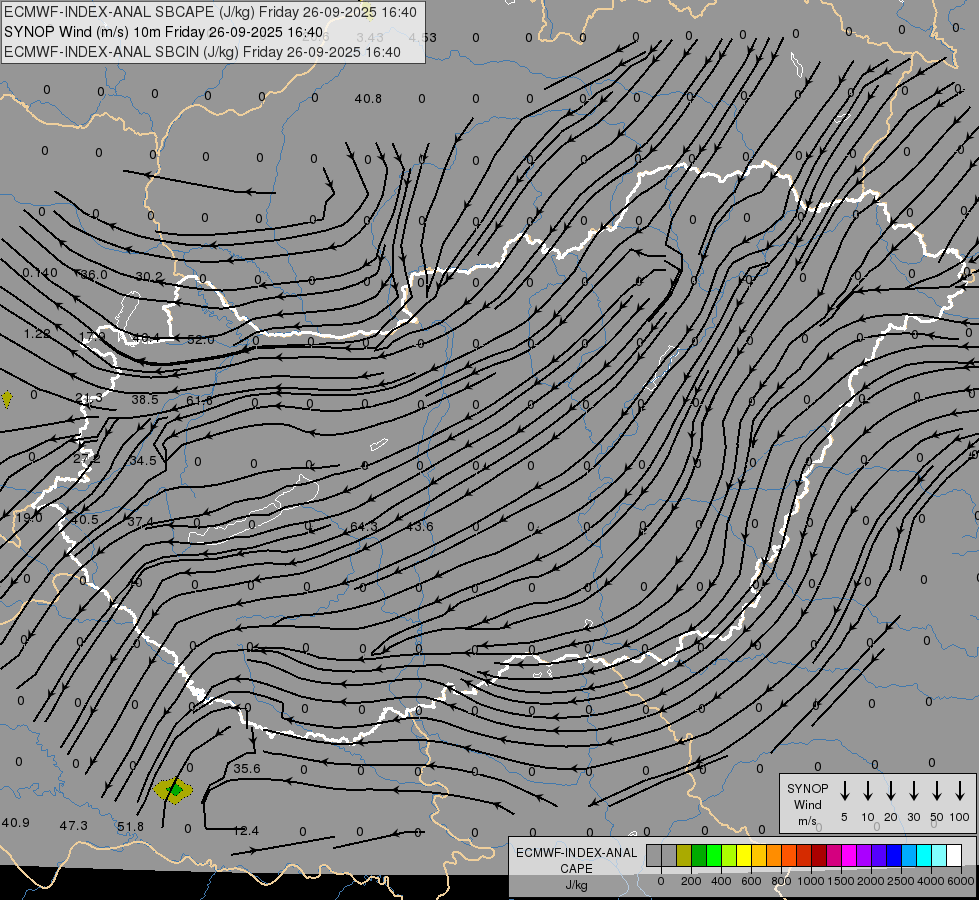Screen dimensions: 979x900
Task: Select the SBCAPE layer title line
Action: (x=211, y=12)
